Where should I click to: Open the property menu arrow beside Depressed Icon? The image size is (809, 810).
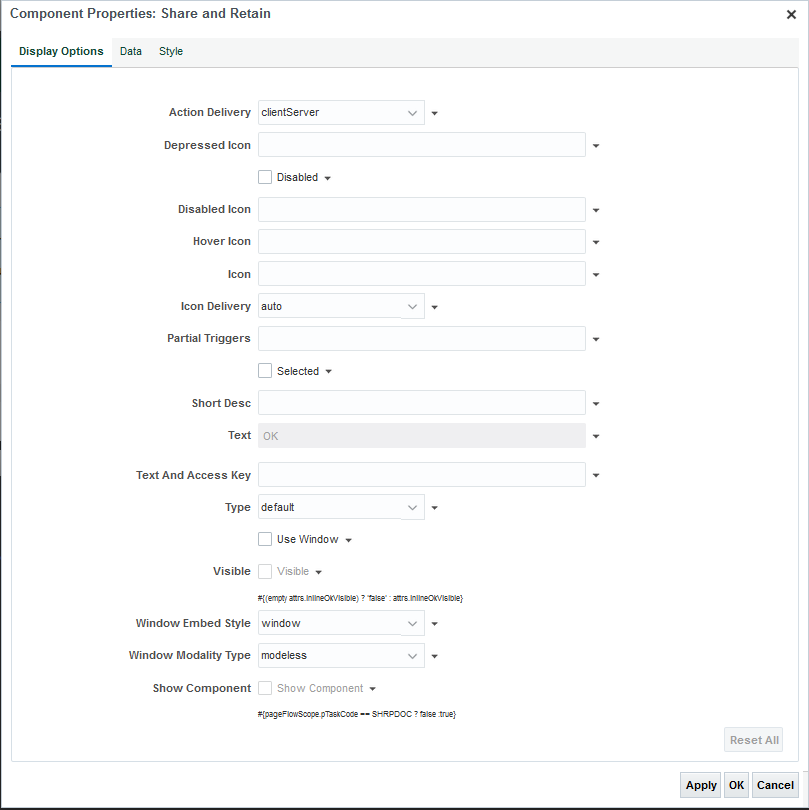coord(596,144)
